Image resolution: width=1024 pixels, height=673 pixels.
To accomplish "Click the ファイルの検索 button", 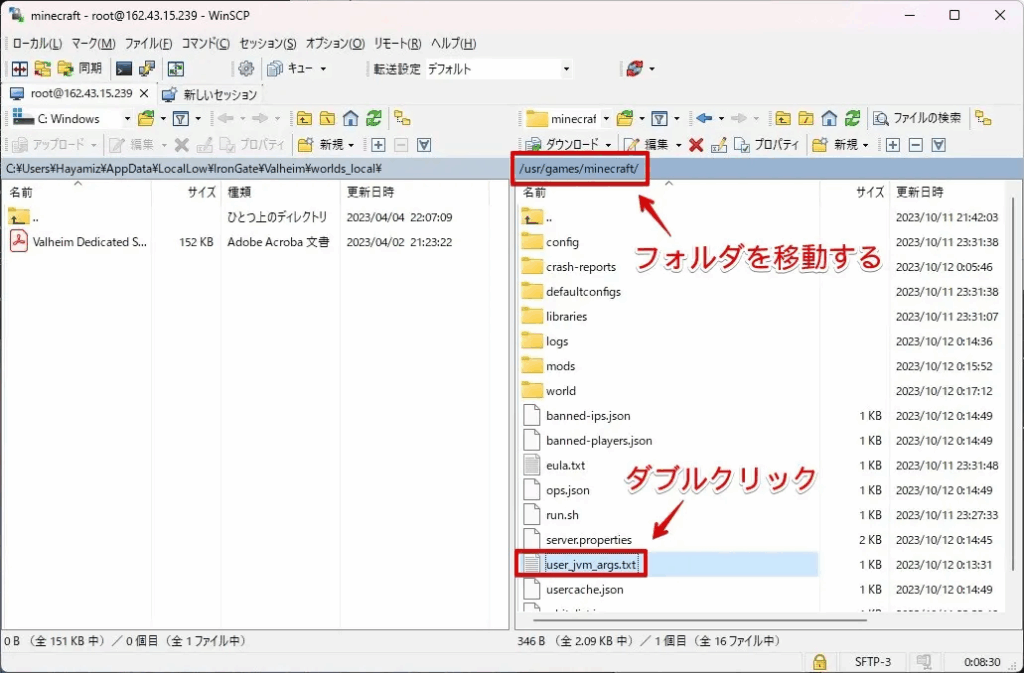I will (917, 118).
